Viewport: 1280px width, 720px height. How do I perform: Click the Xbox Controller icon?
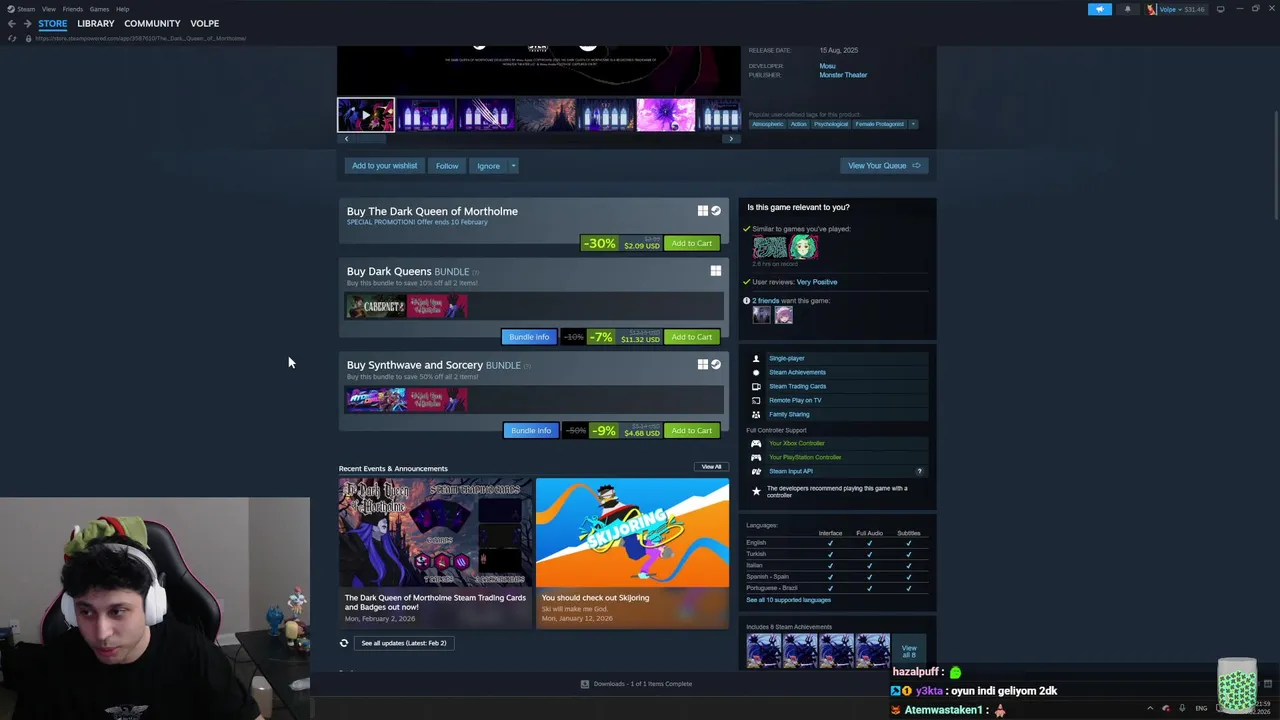(756, 443)
